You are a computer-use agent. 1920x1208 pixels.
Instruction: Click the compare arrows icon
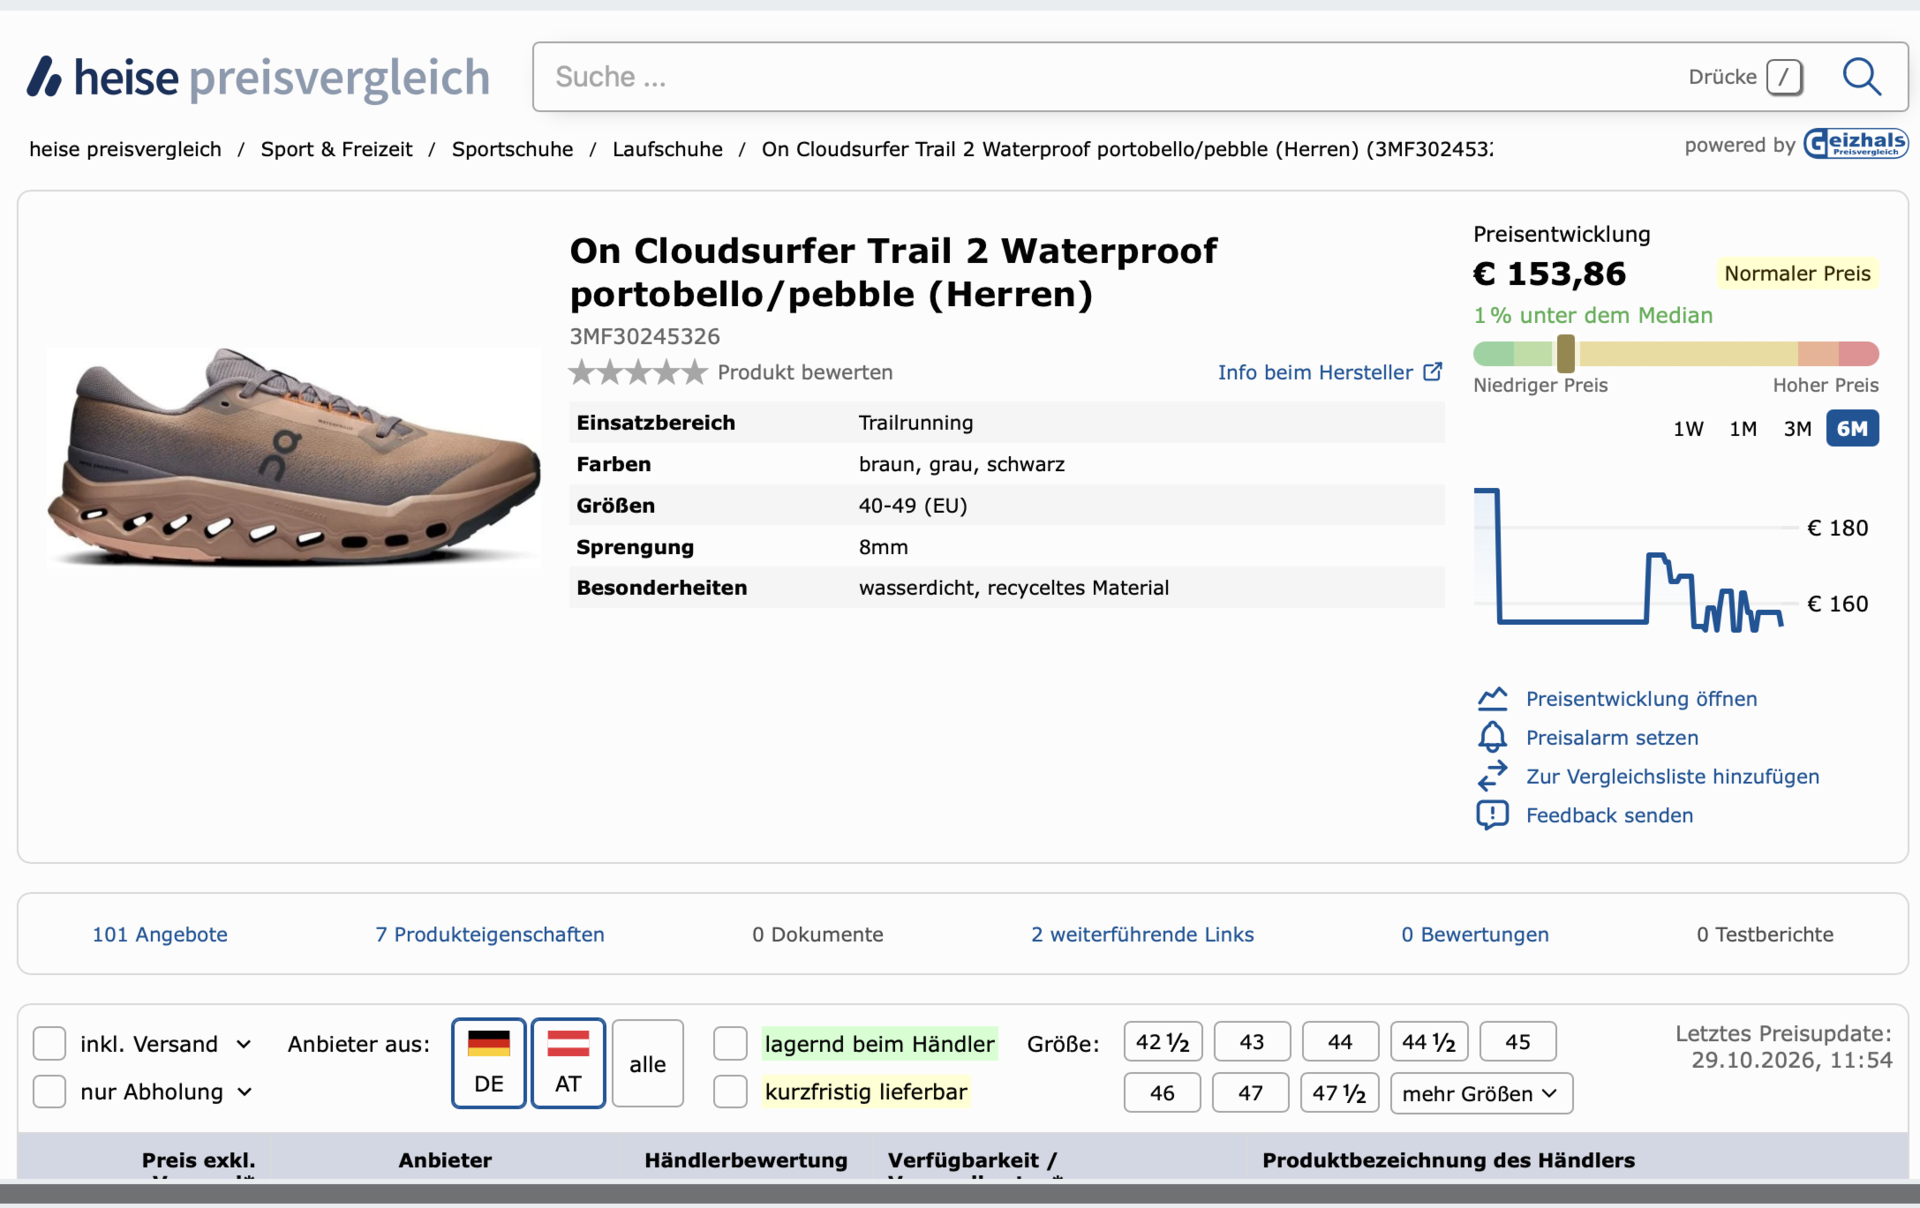coord(1492,776)
